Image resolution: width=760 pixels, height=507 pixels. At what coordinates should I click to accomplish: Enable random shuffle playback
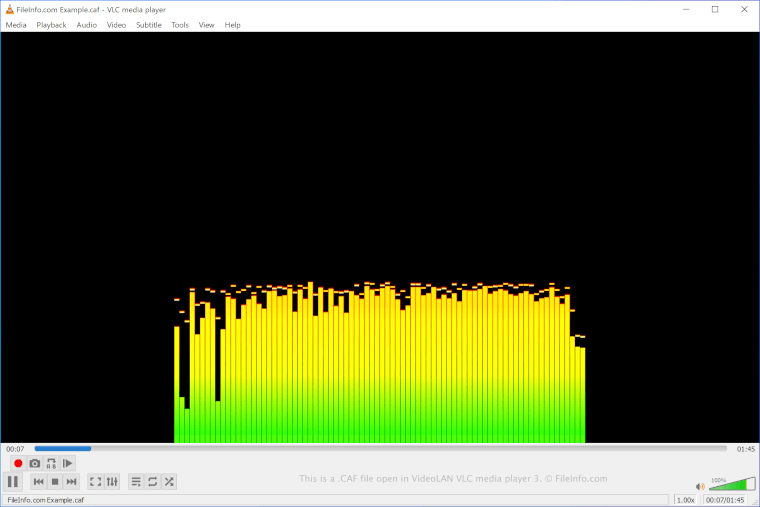click(x=169, y=482)
